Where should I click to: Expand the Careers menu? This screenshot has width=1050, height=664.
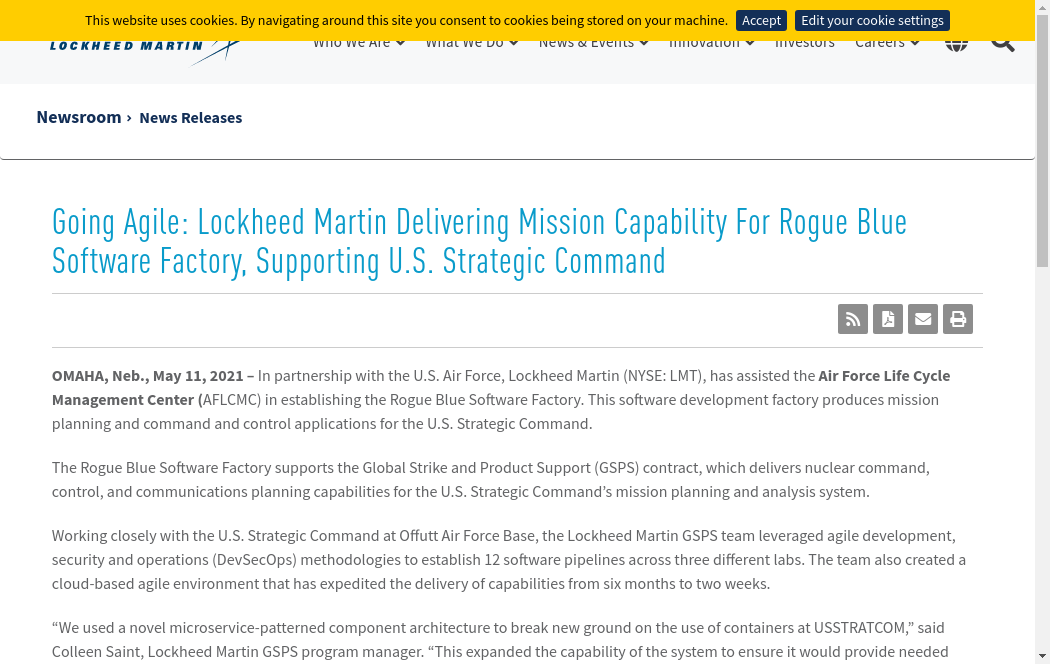[x=886, y=44]
